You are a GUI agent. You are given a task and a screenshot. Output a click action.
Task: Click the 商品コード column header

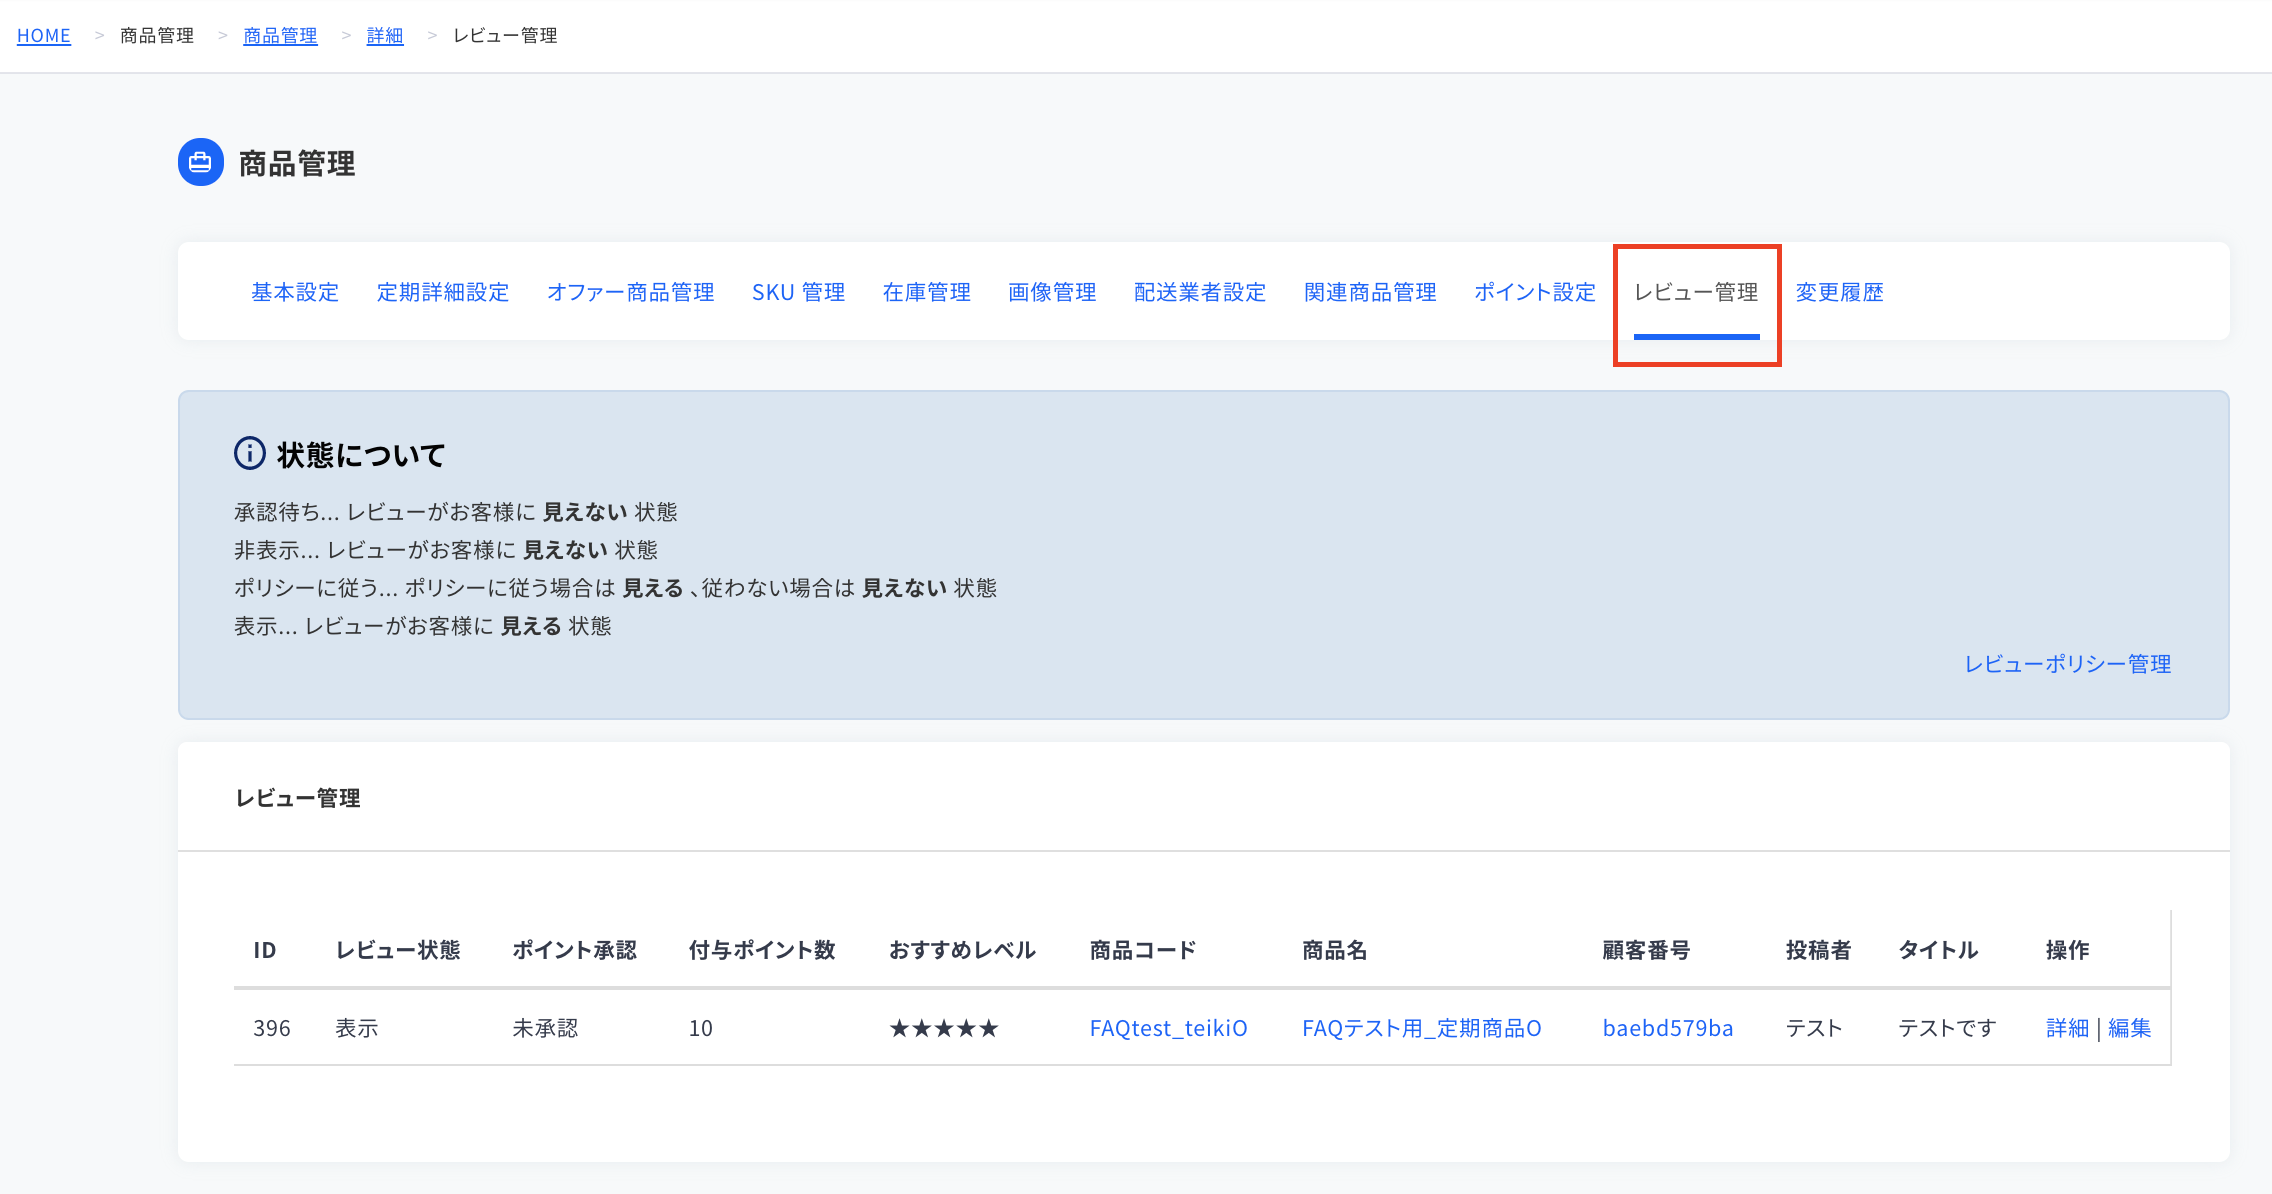click(1143, 950)
